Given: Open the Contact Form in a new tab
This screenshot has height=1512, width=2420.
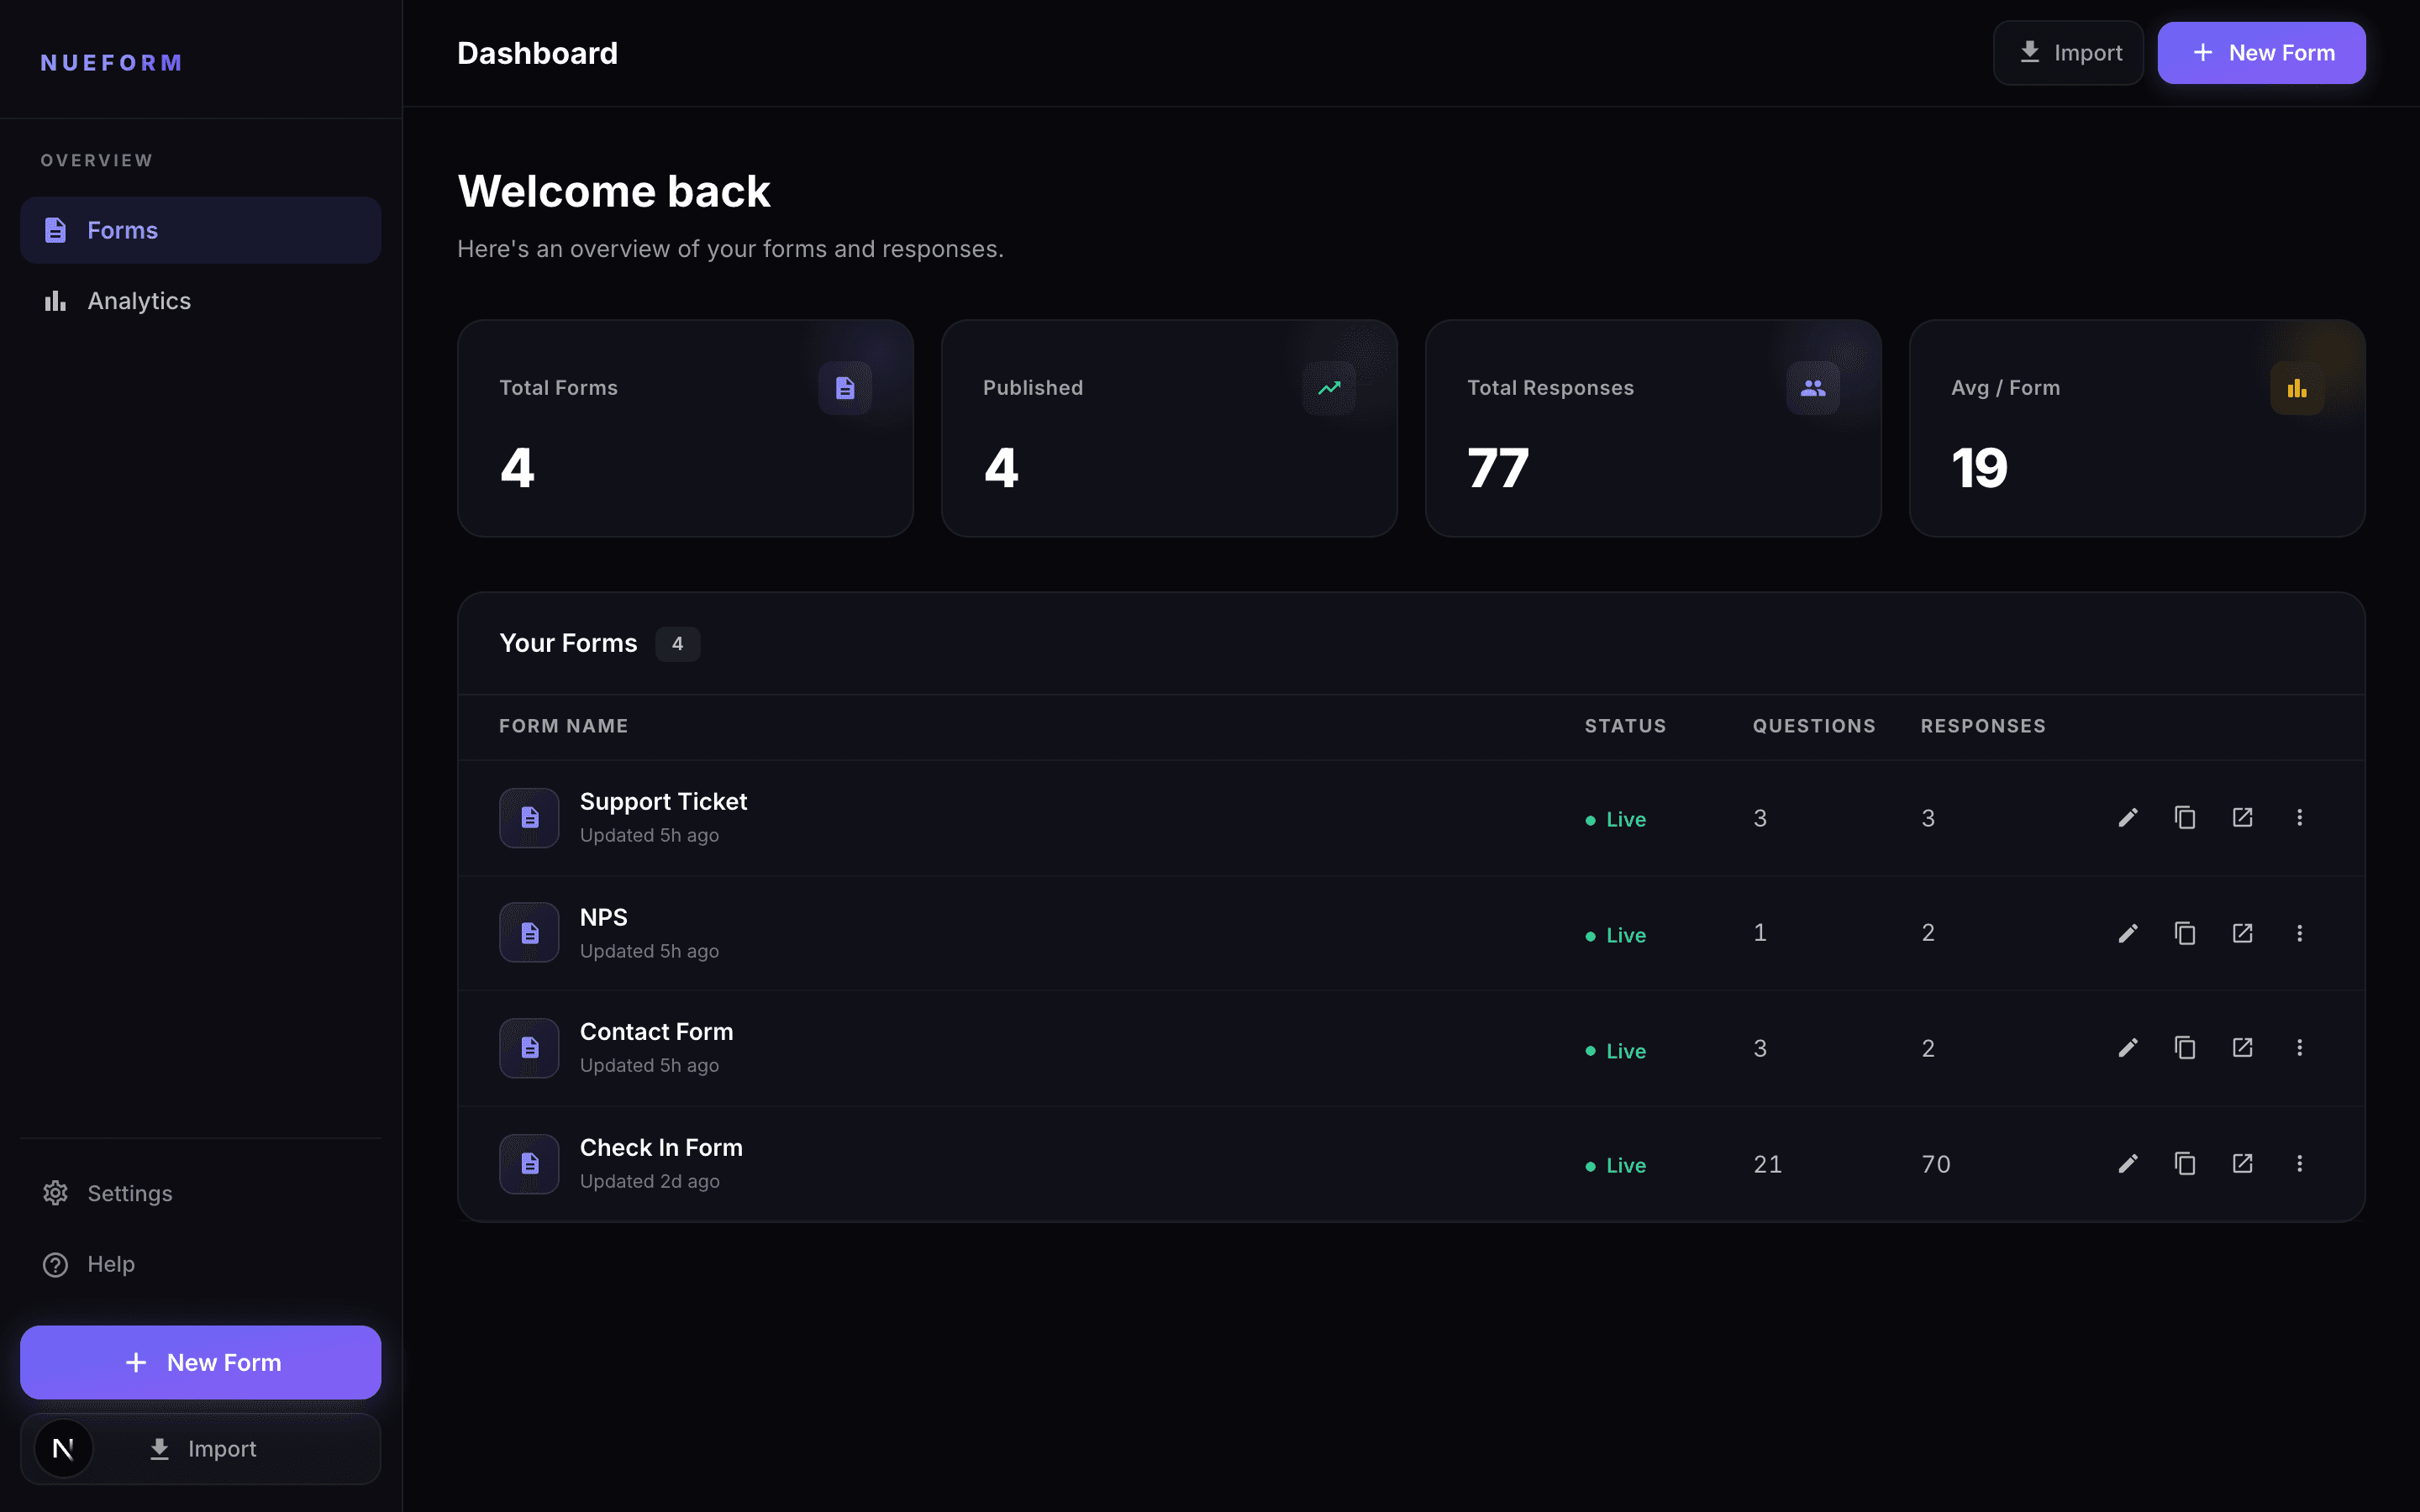Looking at the screenshot, I should [x=2242, y=1047].
